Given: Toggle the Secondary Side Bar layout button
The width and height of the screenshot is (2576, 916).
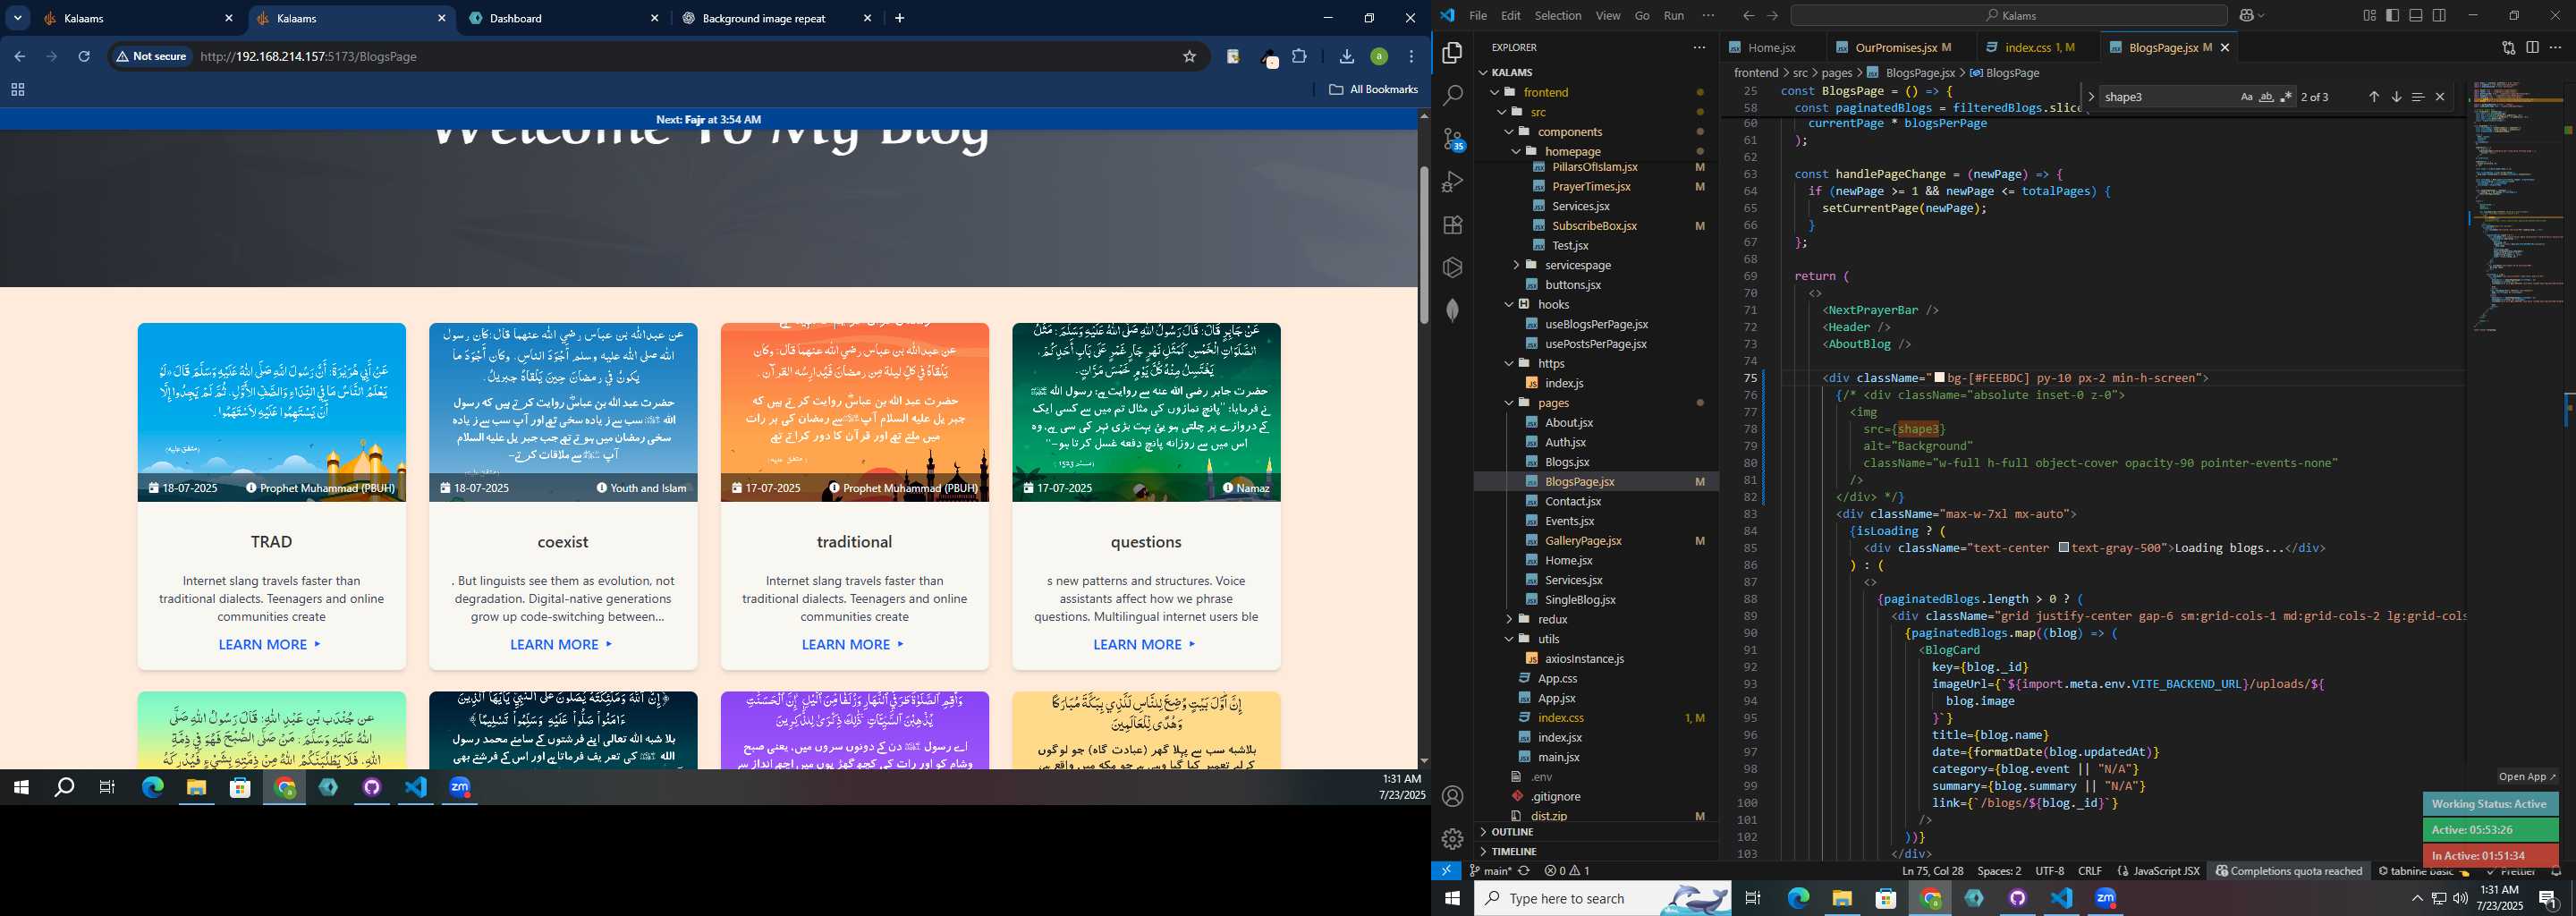Looking at the screenshot, I should point(2439,15).
